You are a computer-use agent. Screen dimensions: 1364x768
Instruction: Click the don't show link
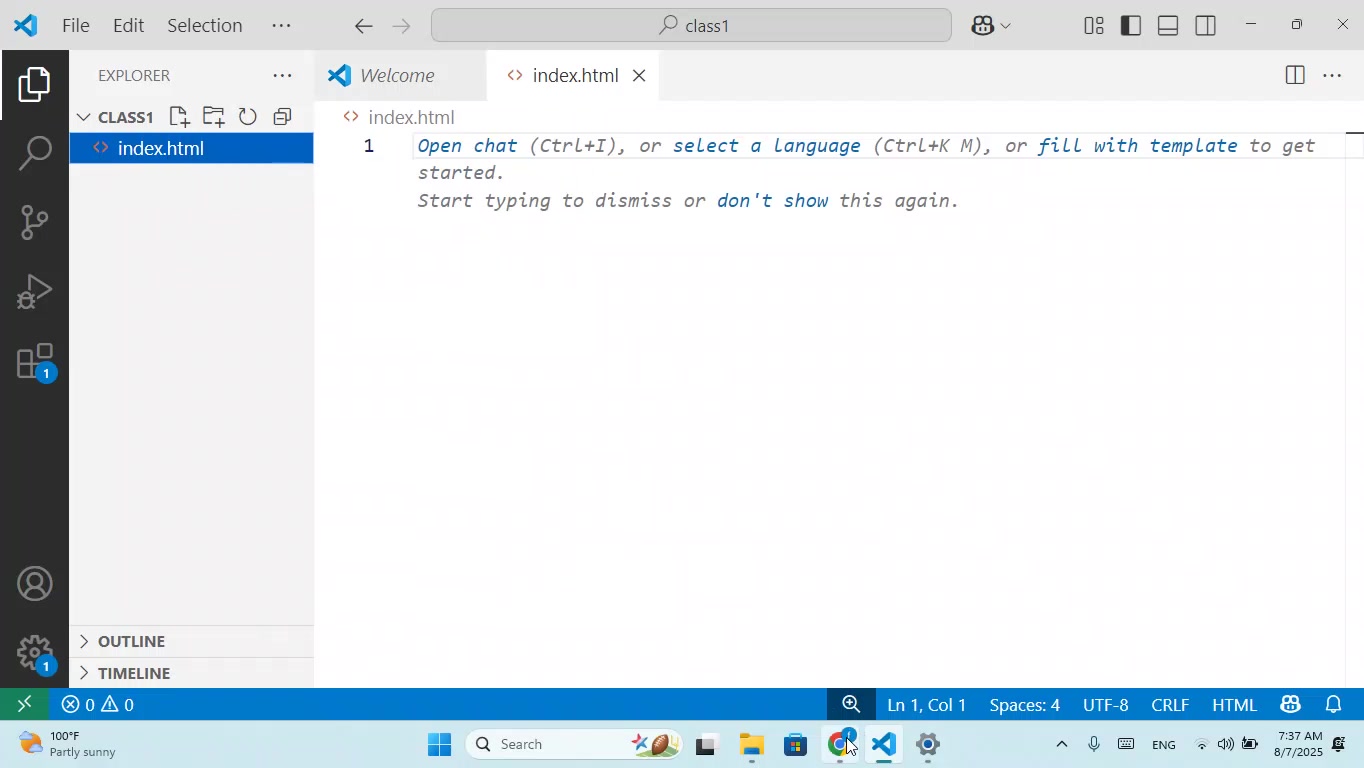click(x=772, y=201)
